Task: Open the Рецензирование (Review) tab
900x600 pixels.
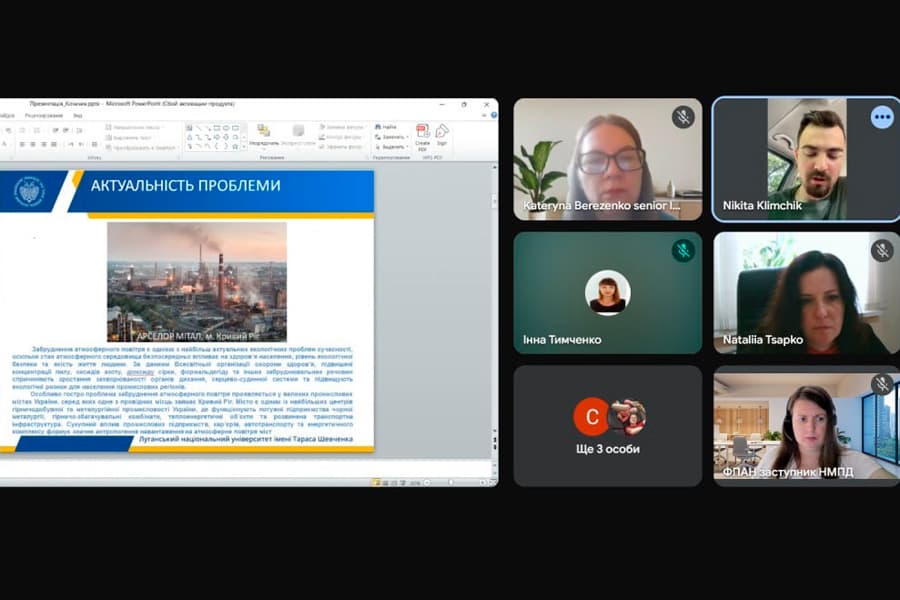Action: (44, 115)
